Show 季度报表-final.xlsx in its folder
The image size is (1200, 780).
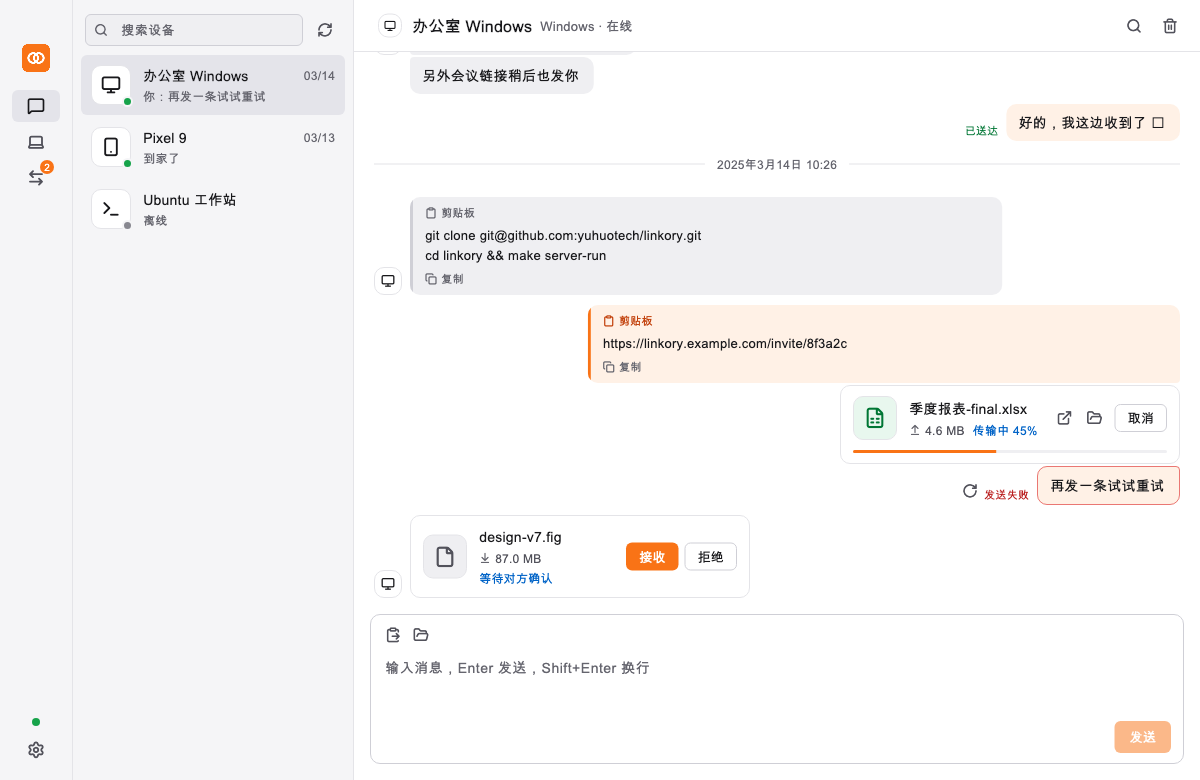[x=1094, y=418]
